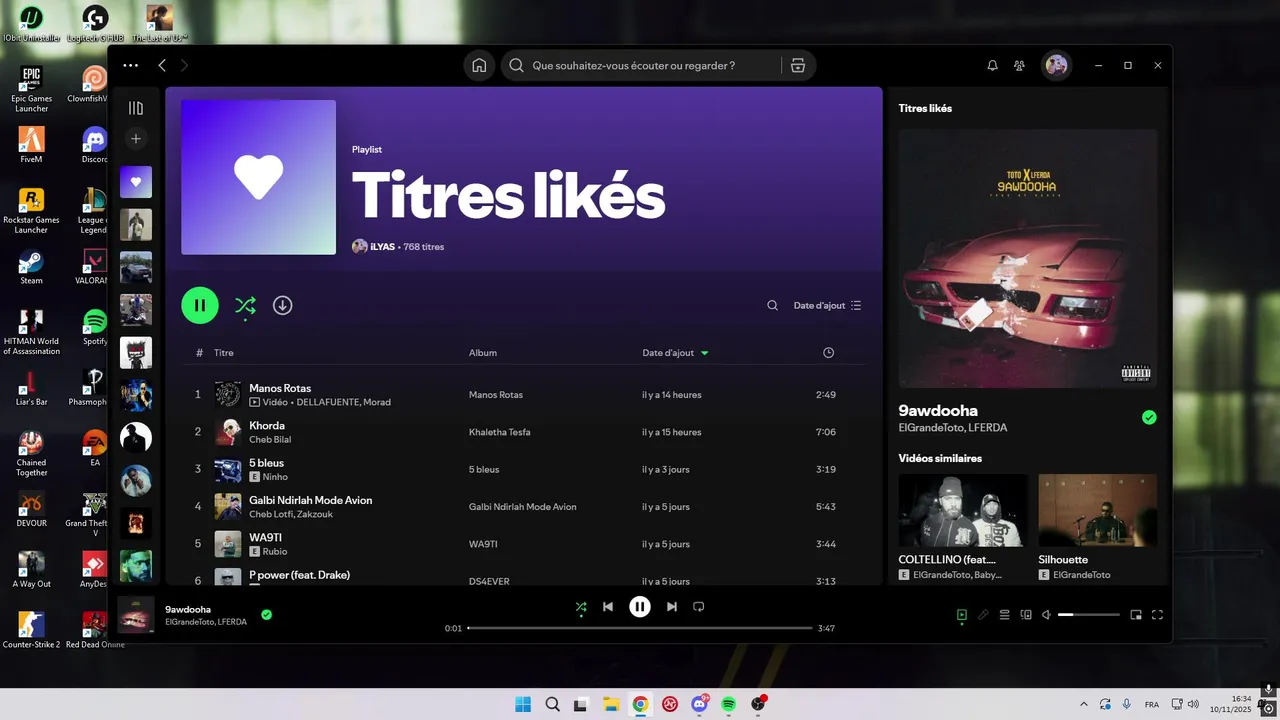This screenshot has width=1280, height=720.
Task: Toggle repeat mode icon
Action: pos(699,606)
